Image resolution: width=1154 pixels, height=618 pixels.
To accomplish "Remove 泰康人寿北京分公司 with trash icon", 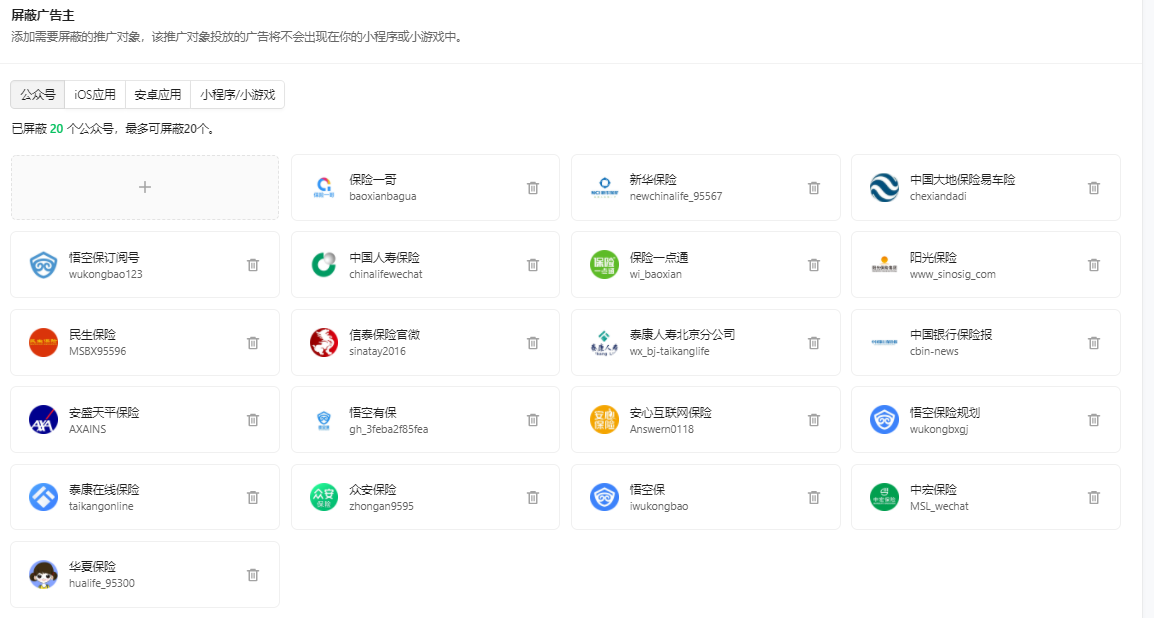I will (x=813, y=343).
